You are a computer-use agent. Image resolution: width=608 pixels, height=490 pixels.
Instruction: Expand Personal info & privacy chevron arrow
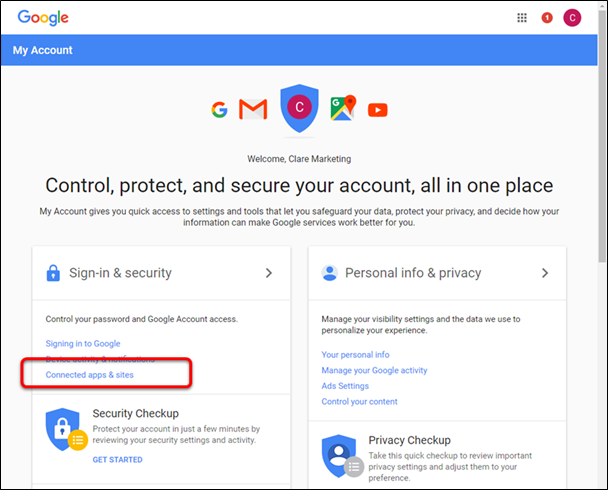(x=545, y=273)
